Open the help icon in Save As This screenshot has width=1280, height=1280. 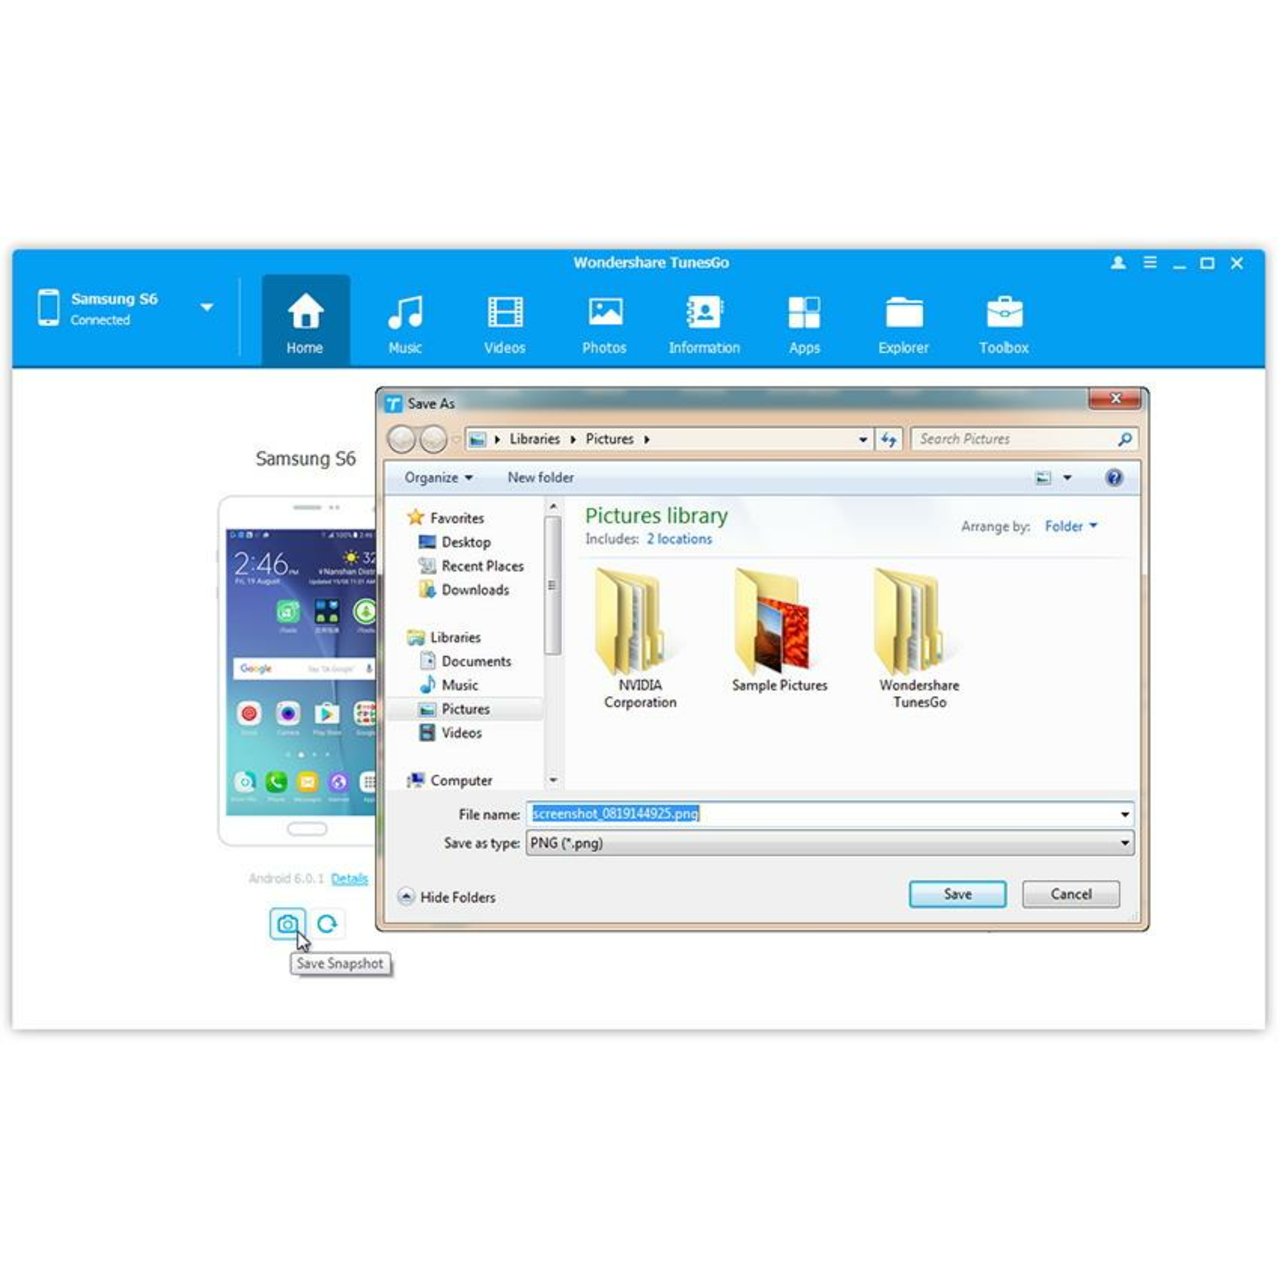point(1114,478)
